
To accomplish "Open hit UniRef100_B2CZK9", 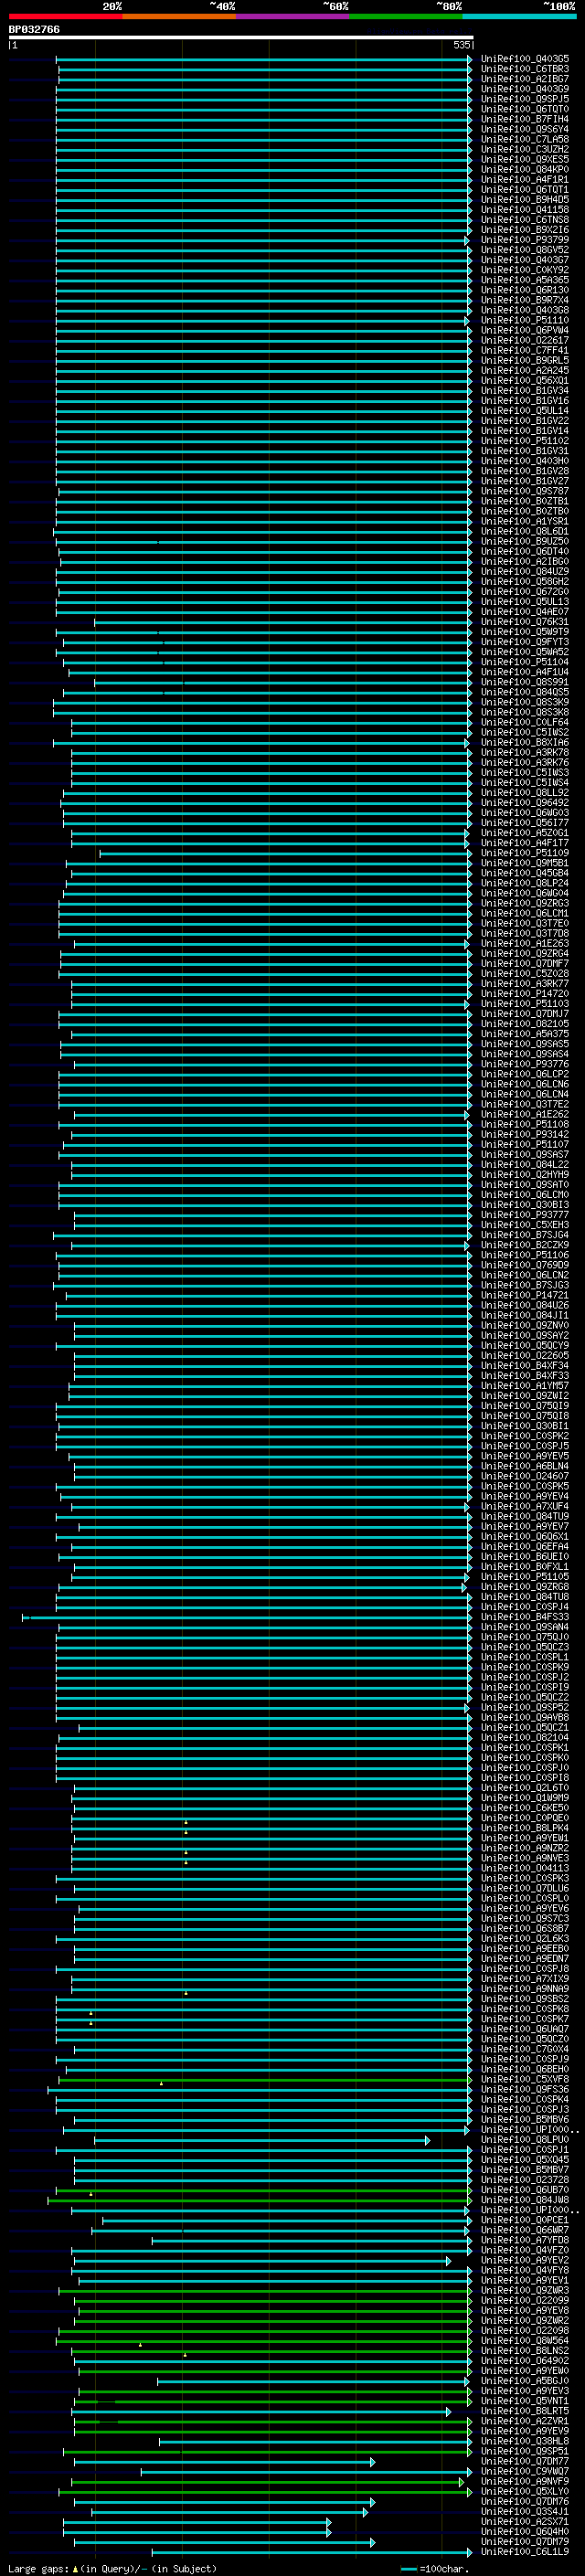I will (524, 1245).
